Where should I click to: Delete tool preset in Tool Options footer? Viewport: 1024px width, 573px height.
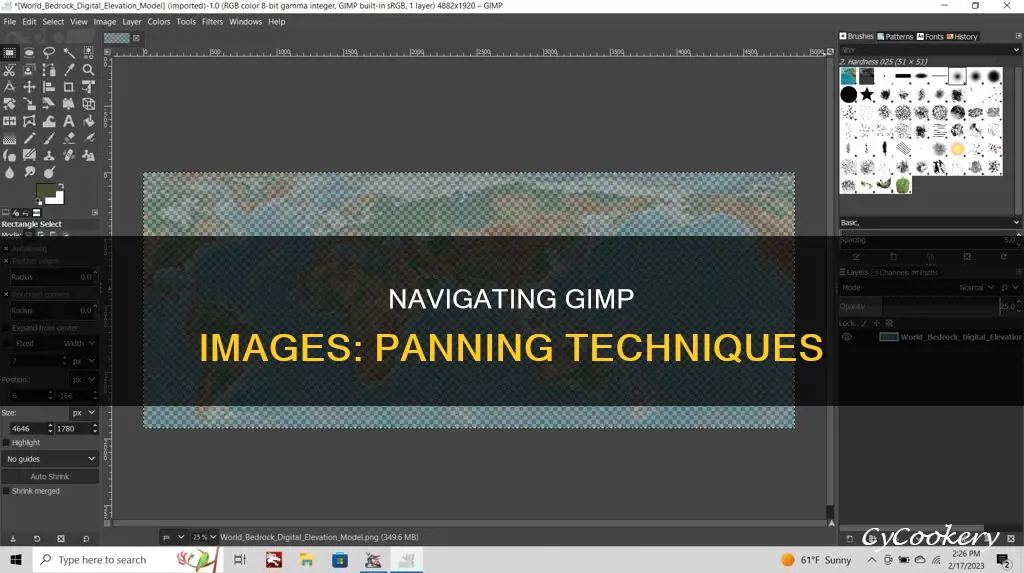[61, 539]
